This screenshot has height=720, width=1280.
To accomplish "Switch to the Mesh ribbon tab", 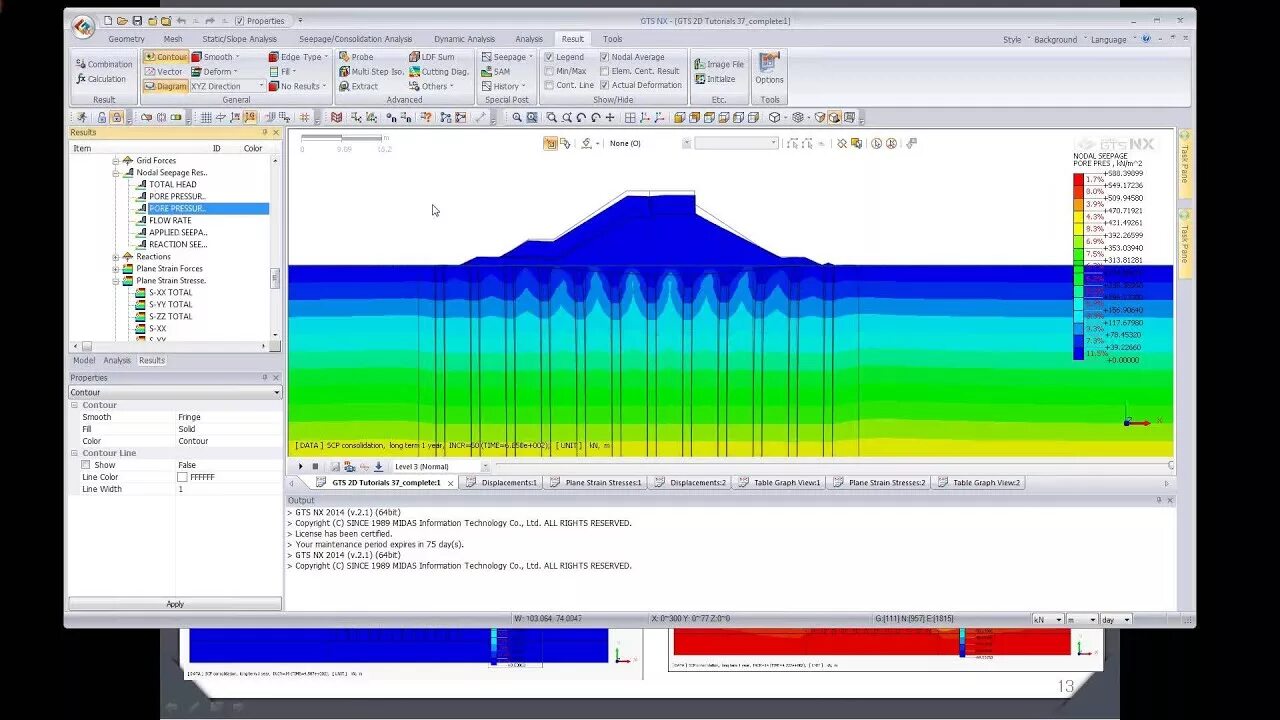I will [x=173, y=39].
